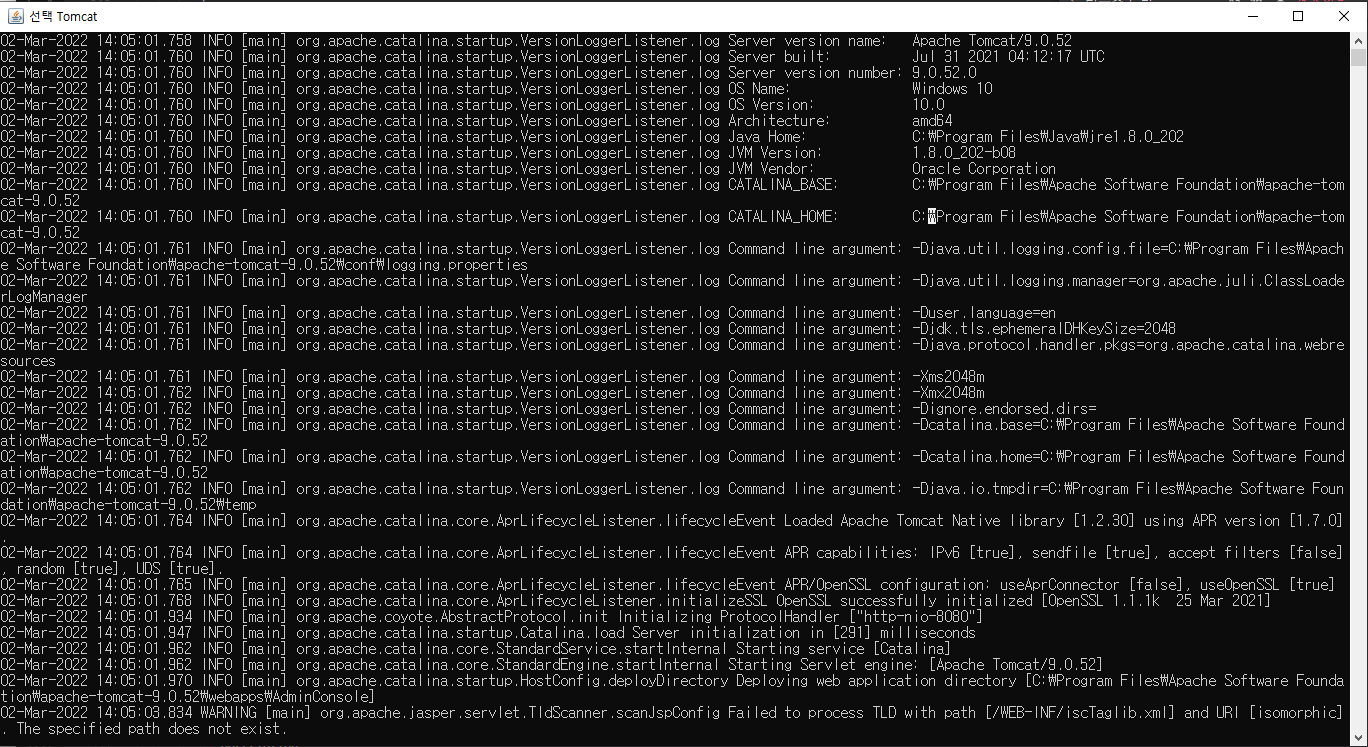Viewport: 1368px width, 747px height.
Task: Click the '10.0' OS version value
Action: pyautogui.click(x=928, y=105)
